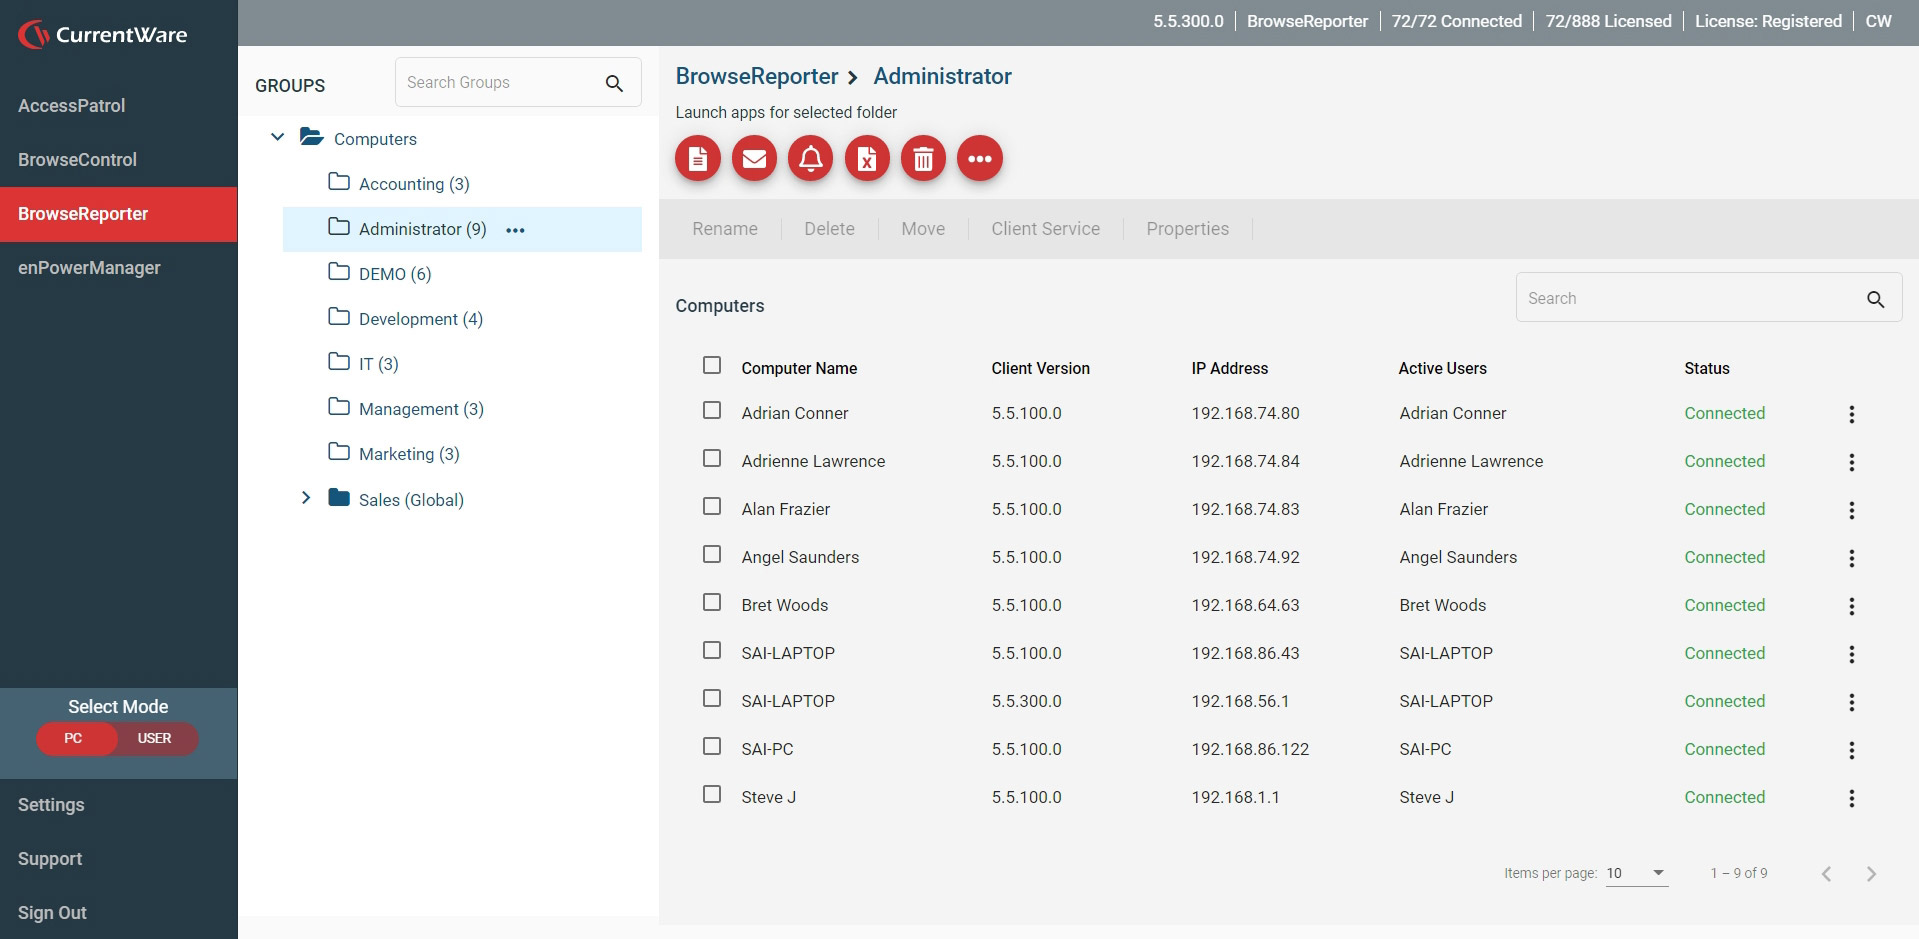Click IP address 192.168.56.1
Viewport: 1919px width, 939px height.
(1240, 701)
